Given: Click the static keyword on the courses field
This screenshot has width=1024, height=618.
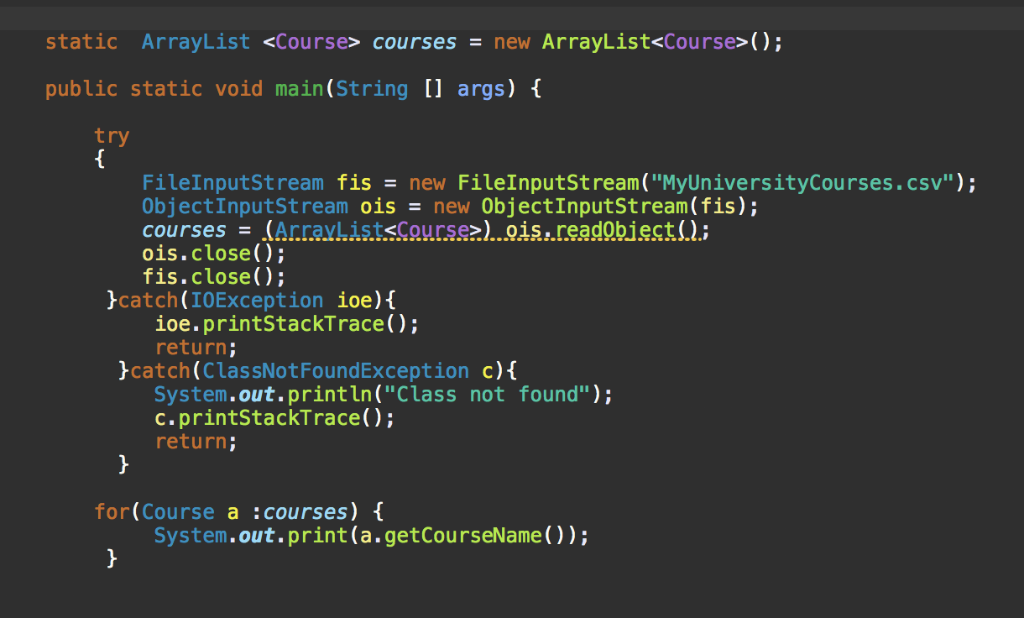Looking at the screenshot, I should 82,42.
